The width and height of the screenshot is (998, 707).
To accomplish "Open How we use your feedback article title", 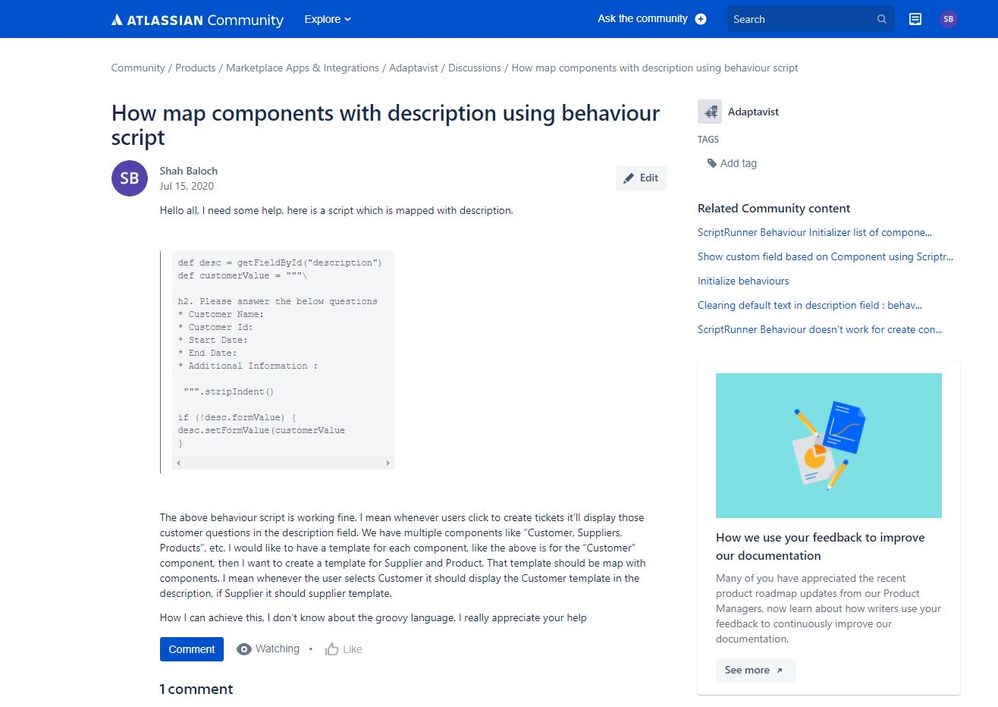I will (820, 547).
